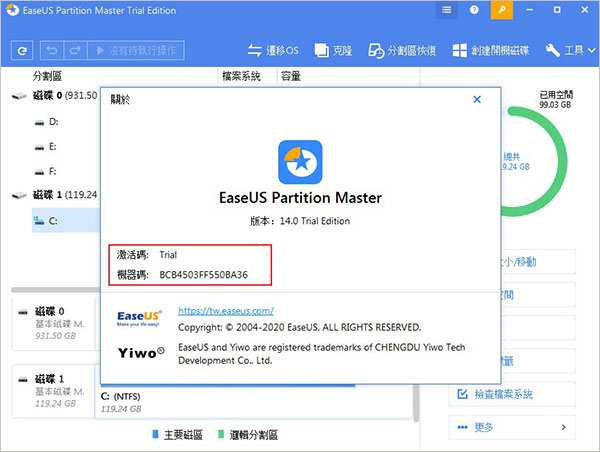Click the green used-space ring chart
This screenshot has width=600, height=452.
560,163
